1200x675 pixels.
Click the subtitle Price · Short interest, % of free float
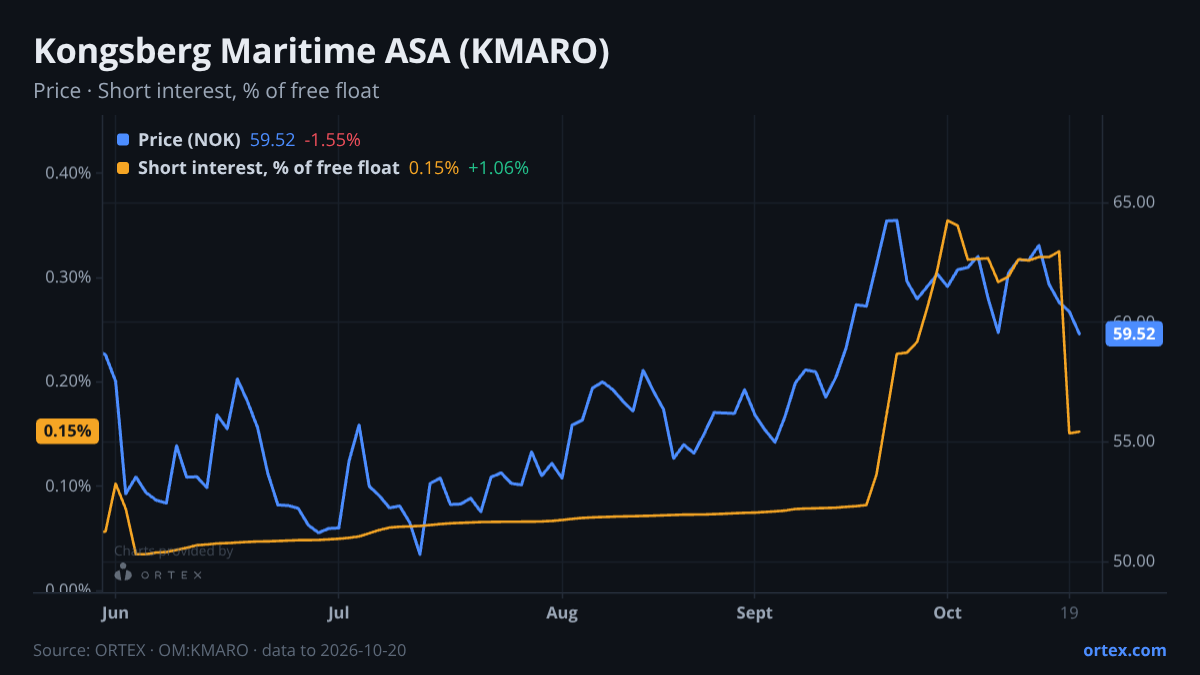point(206,91)
